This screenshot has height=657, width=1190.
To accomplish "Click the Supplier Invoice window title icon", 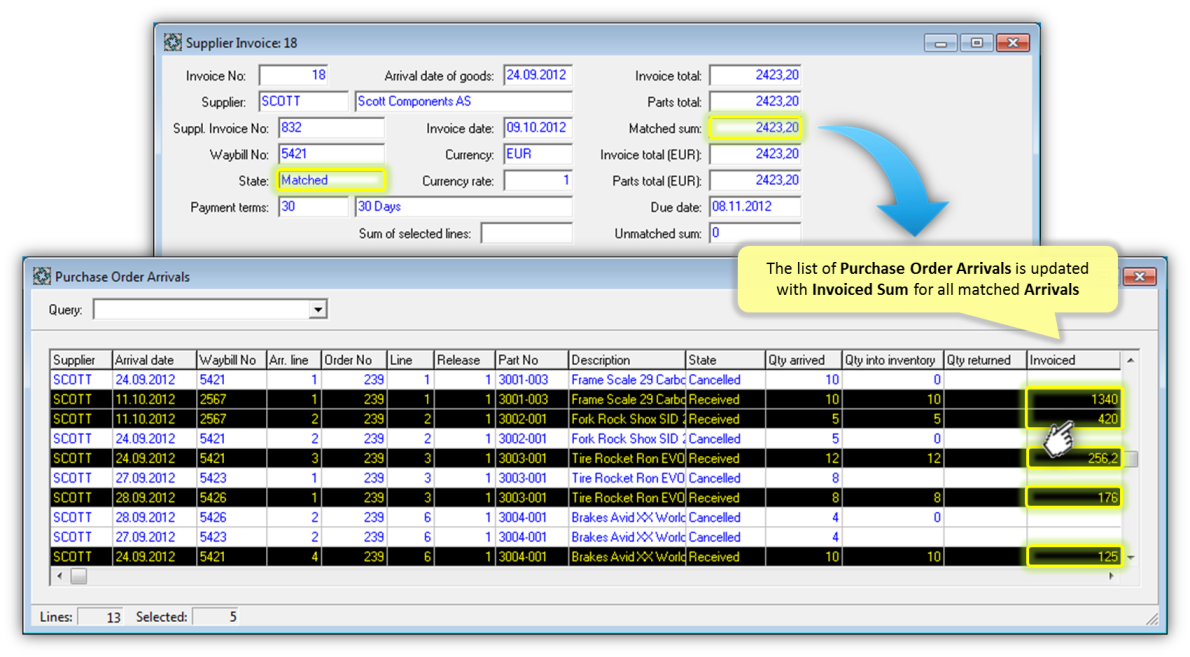I will (173, 43).
